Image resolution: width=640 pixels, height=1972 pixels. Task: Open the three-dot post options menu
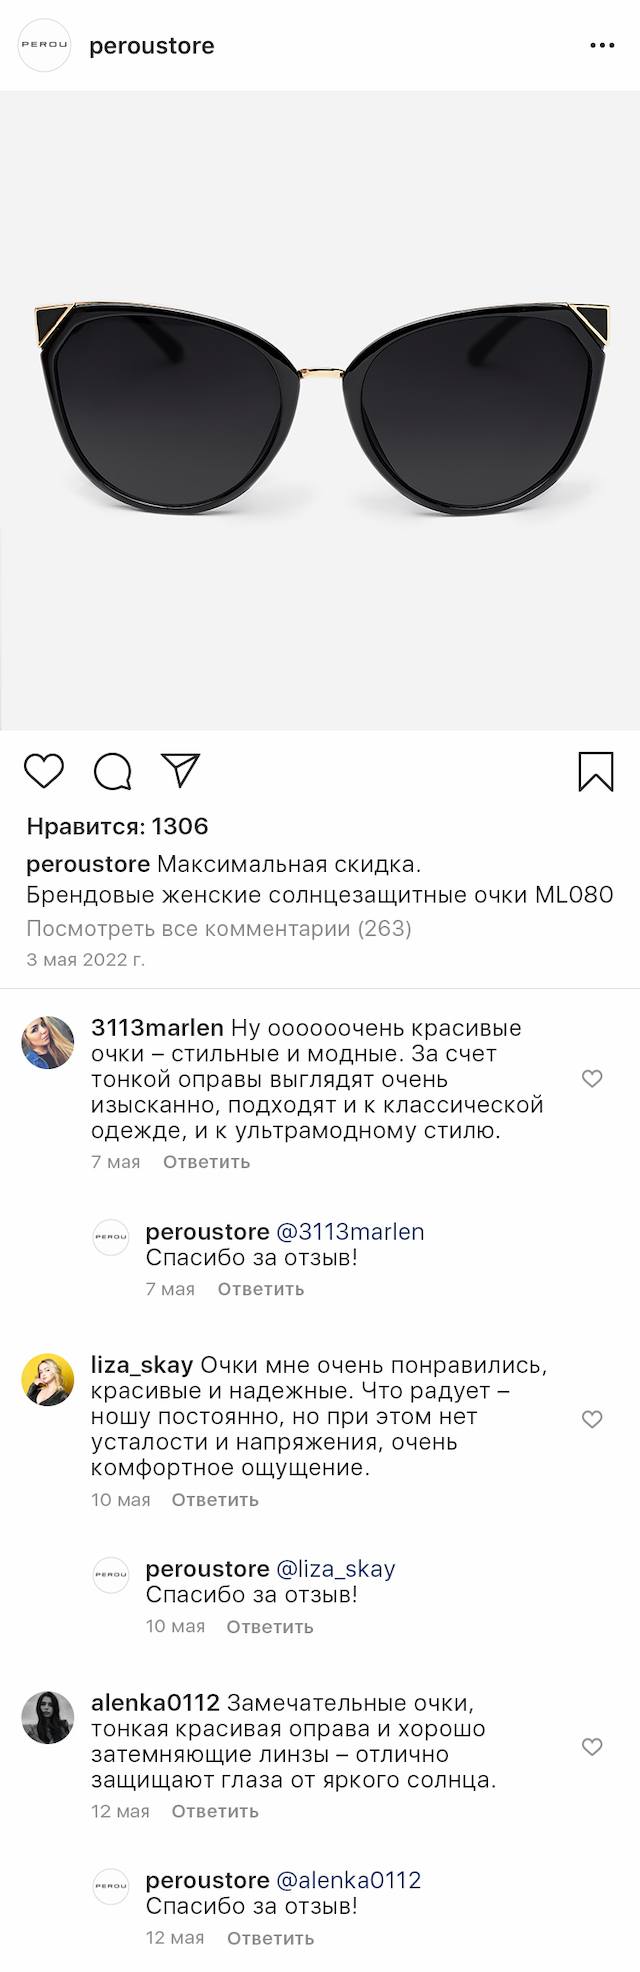602,46
